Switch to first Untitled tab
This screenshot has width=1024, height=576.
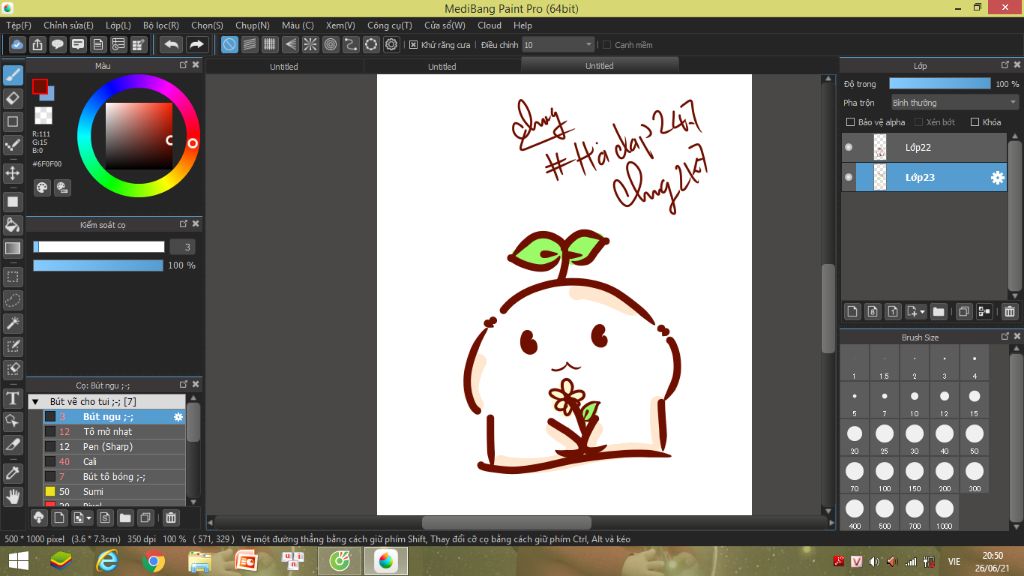coord(284,67)
